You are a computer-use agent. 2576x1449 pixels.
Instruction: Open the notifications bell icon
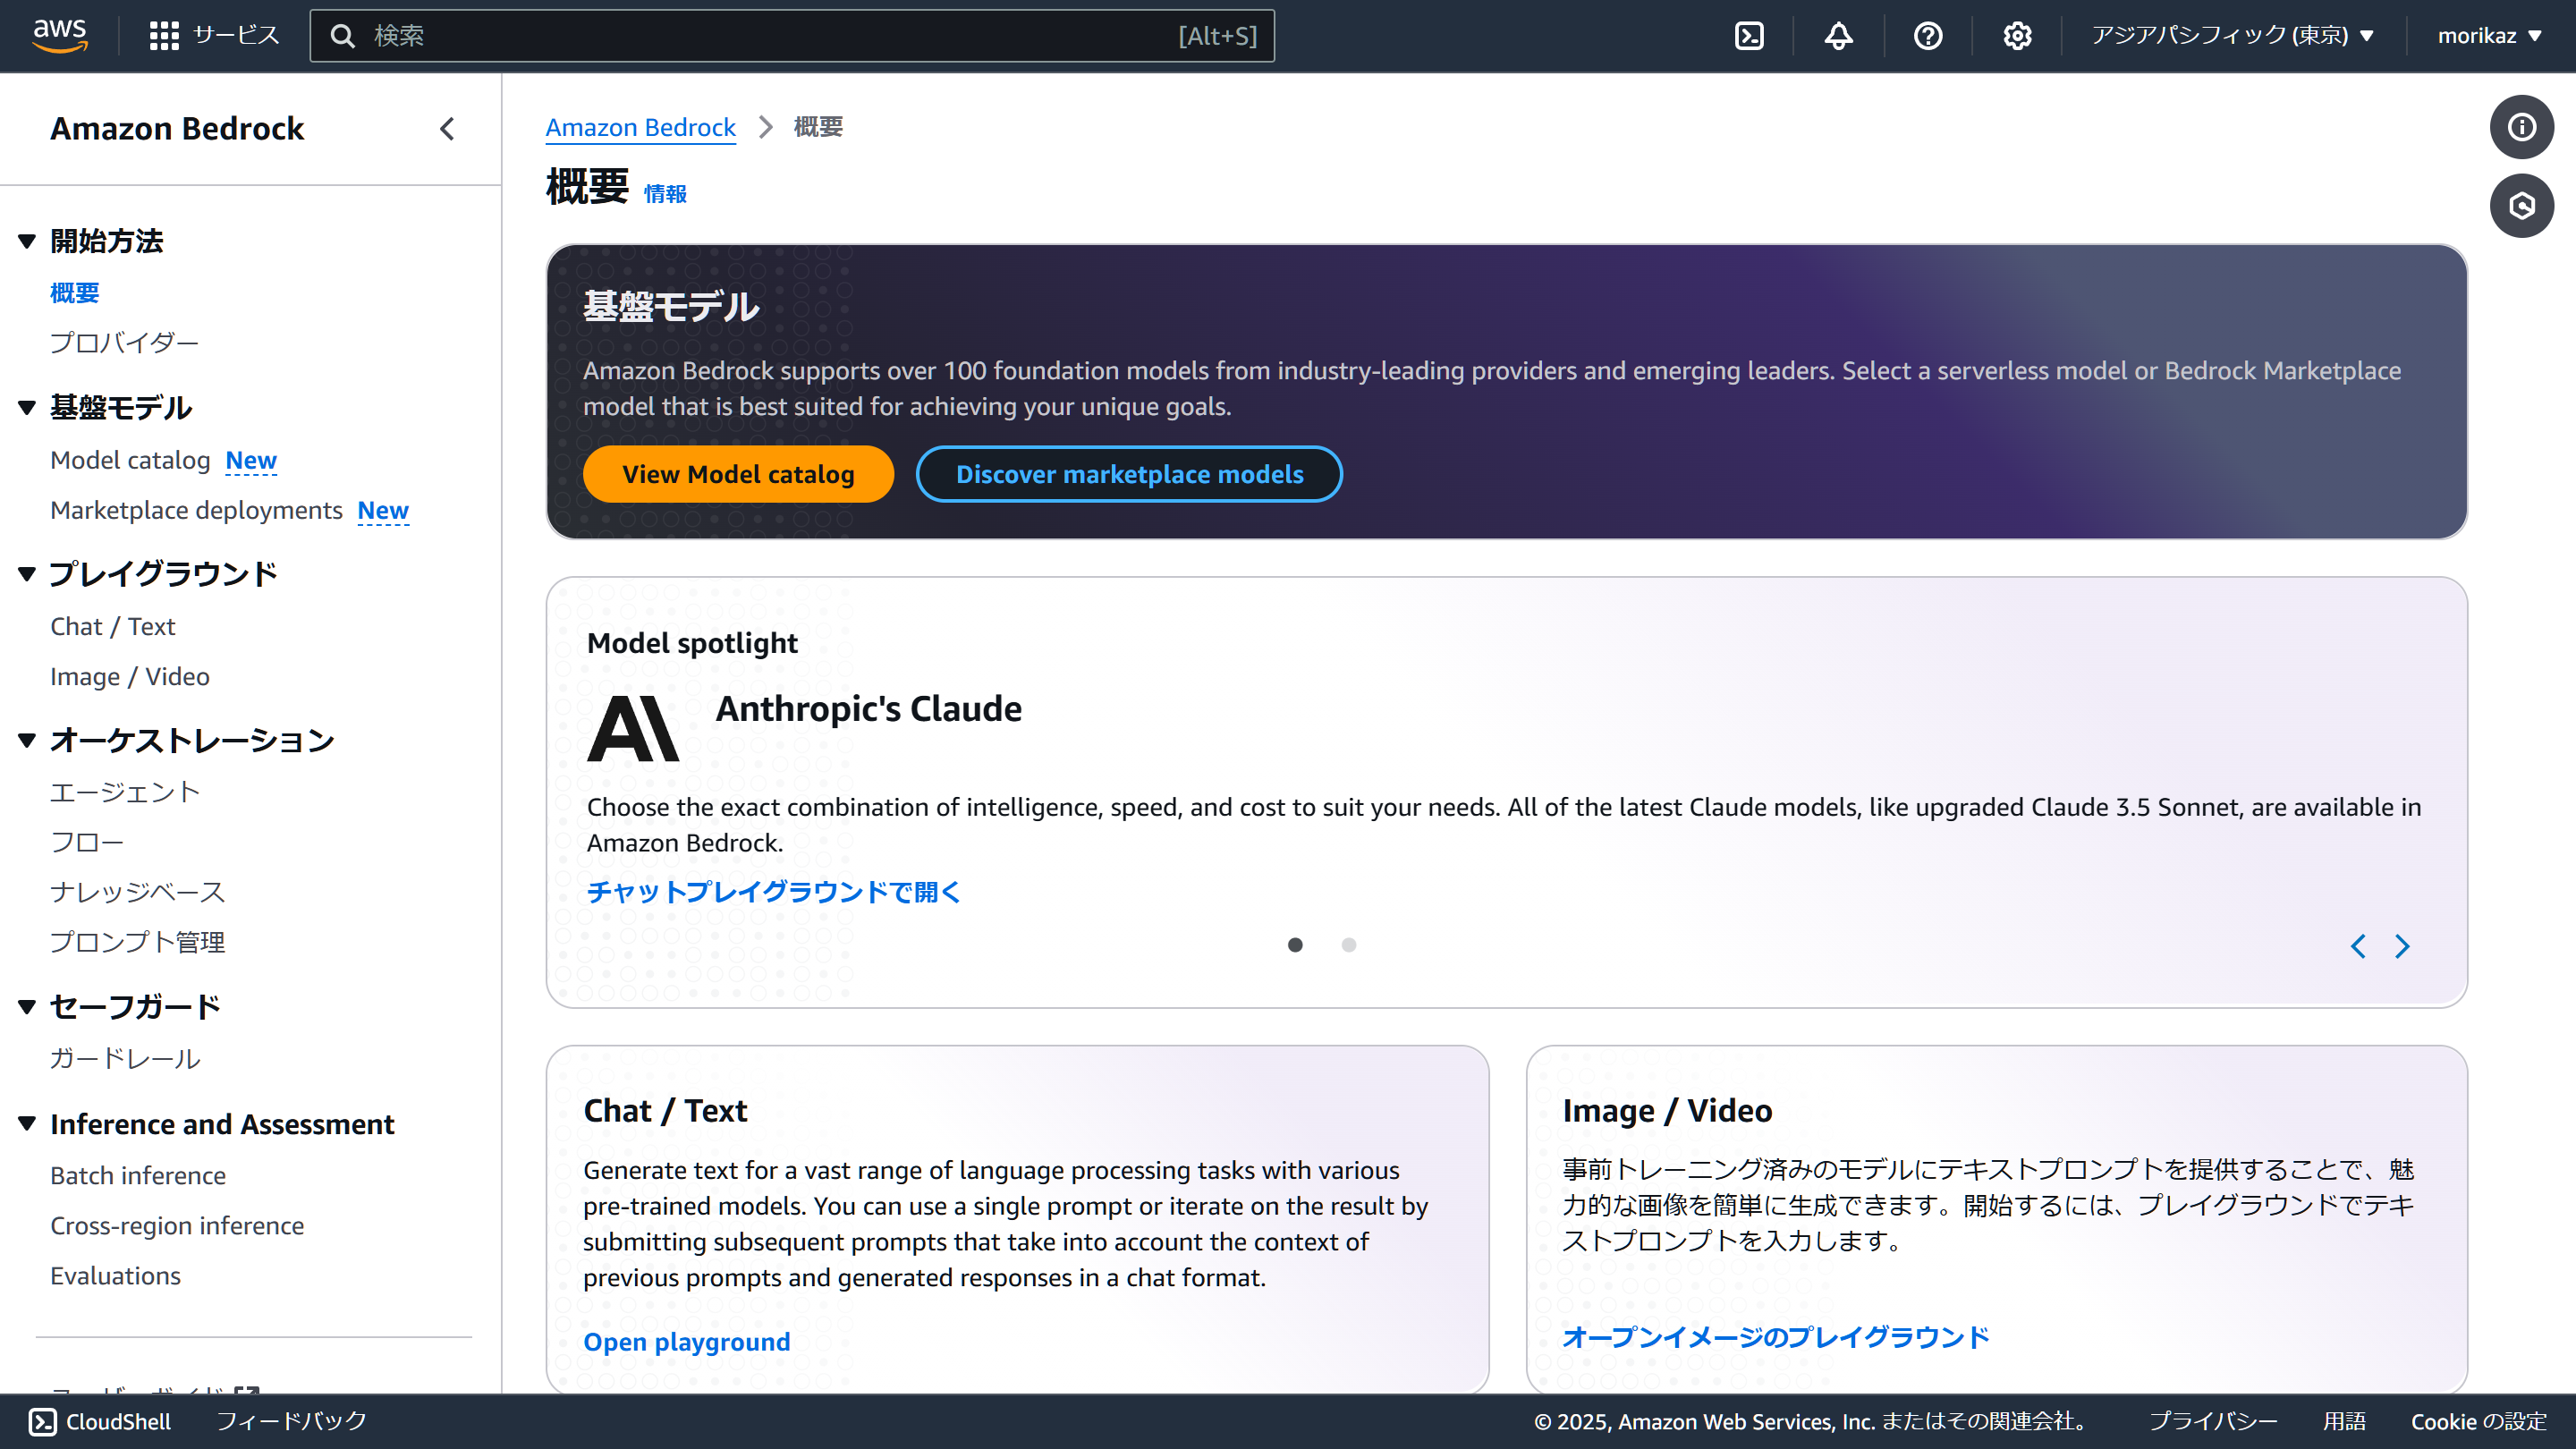point(1838,36)
